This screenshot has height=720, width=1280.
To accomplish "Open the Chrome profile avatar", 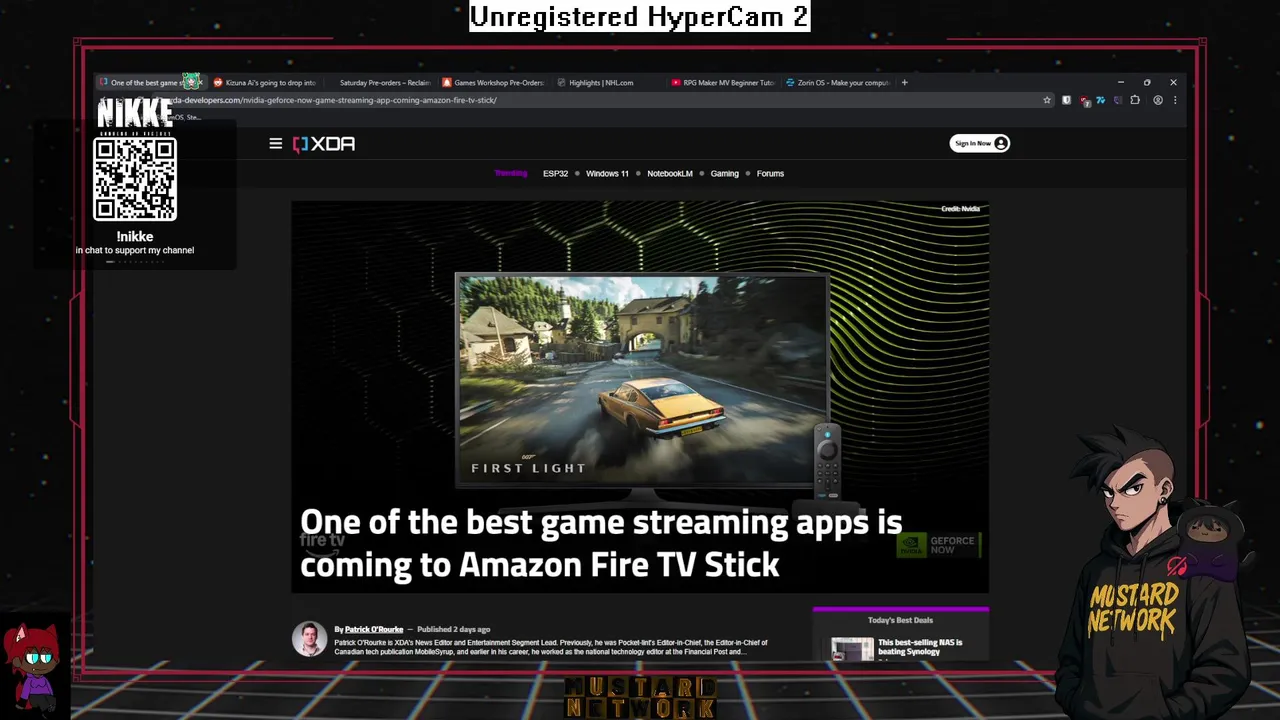I will tap(1158, 100).
